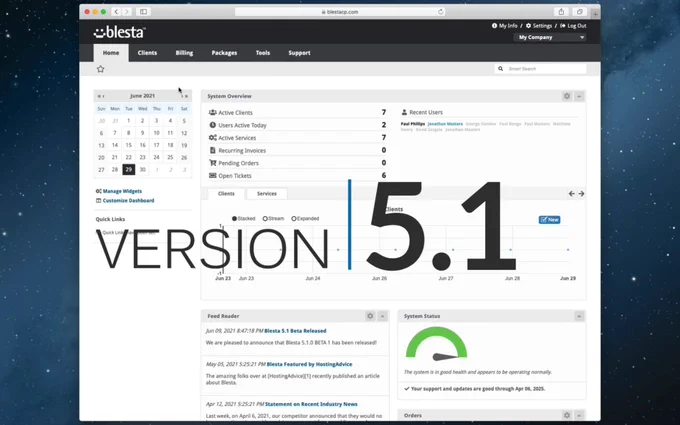Click Jonathan Masters in Recent Users
The height and width of the screenshot is (425, 680).
445,124
